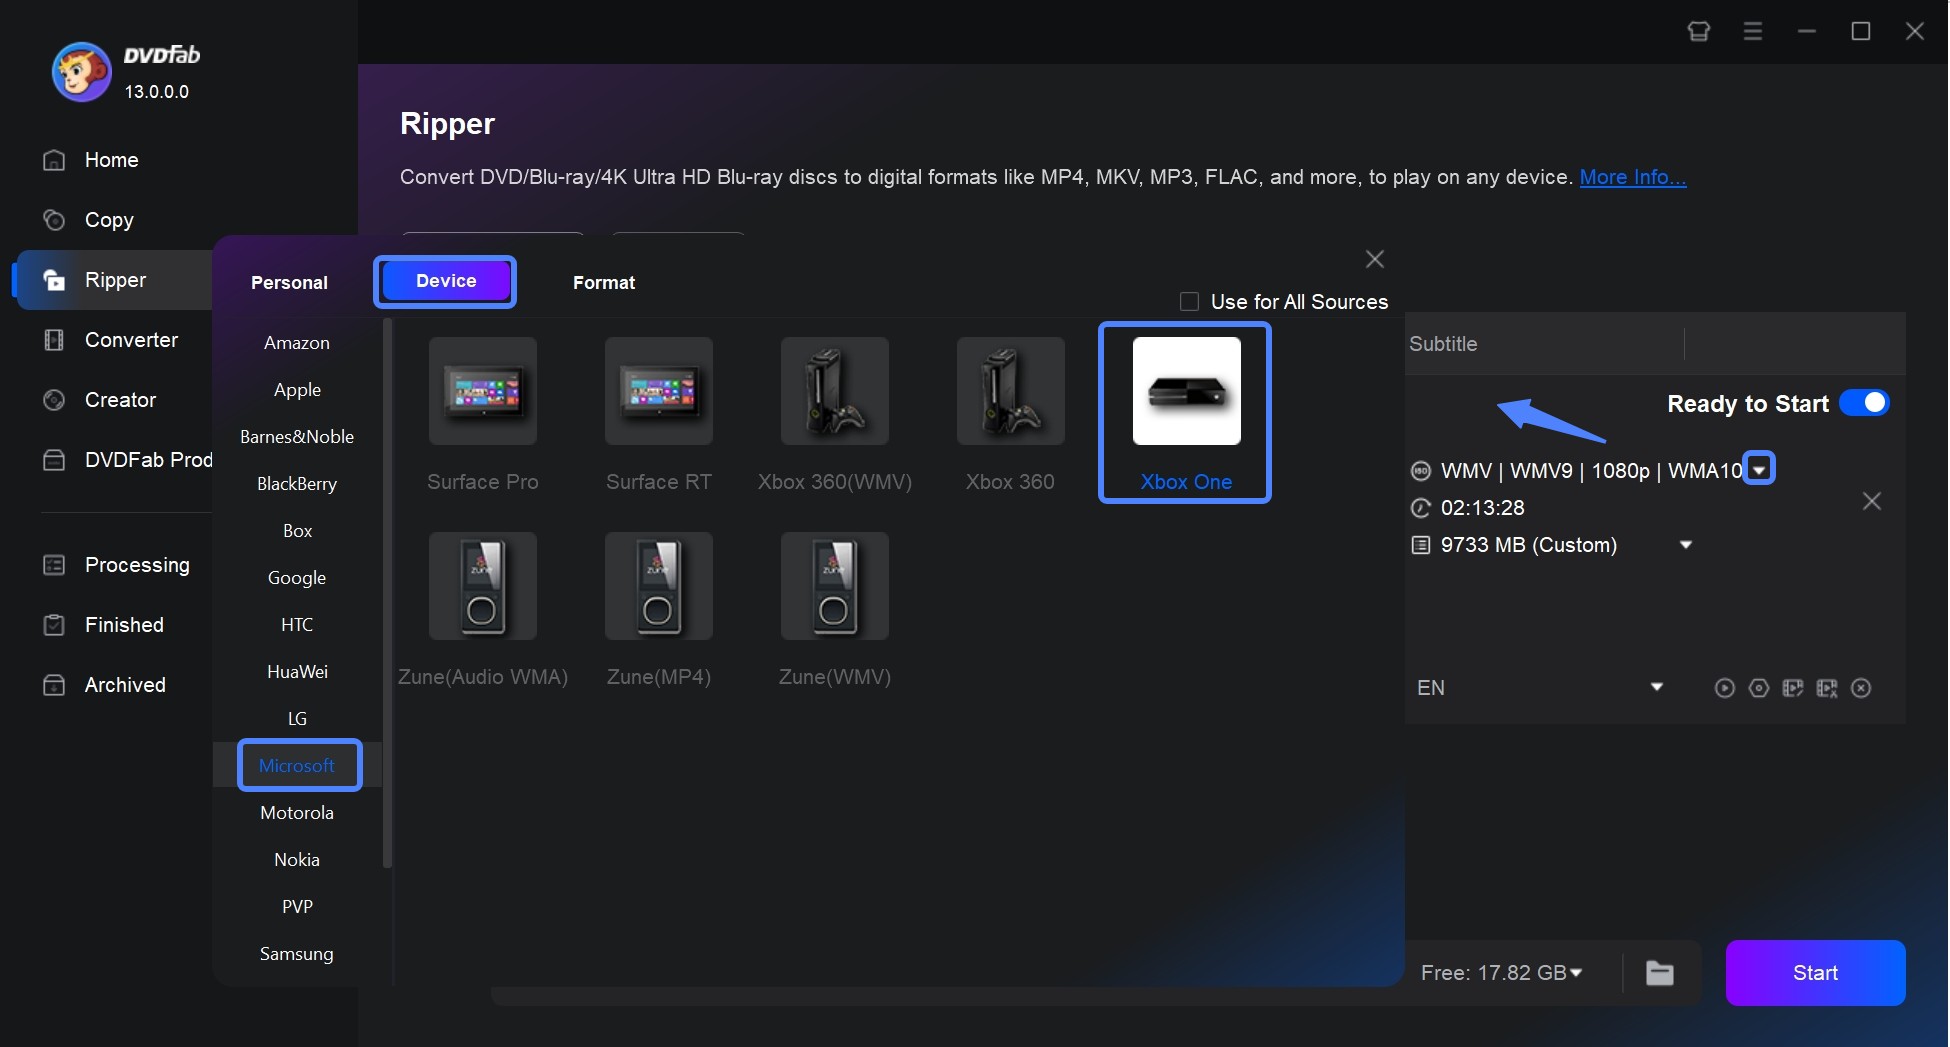Select LG in brand list
This screenshot has width=1950, height=1047.
point(297,719)
